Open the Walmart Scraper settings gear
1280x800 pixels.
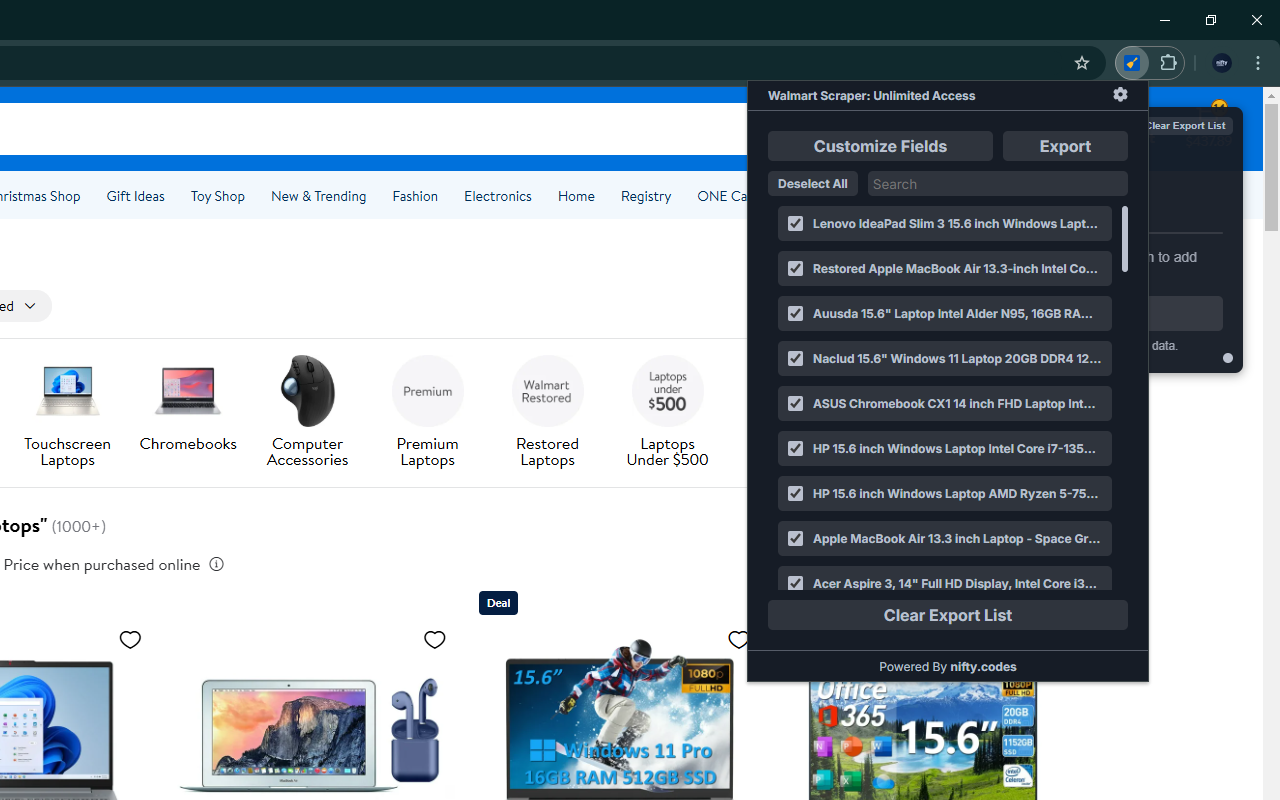(1119, 95)
